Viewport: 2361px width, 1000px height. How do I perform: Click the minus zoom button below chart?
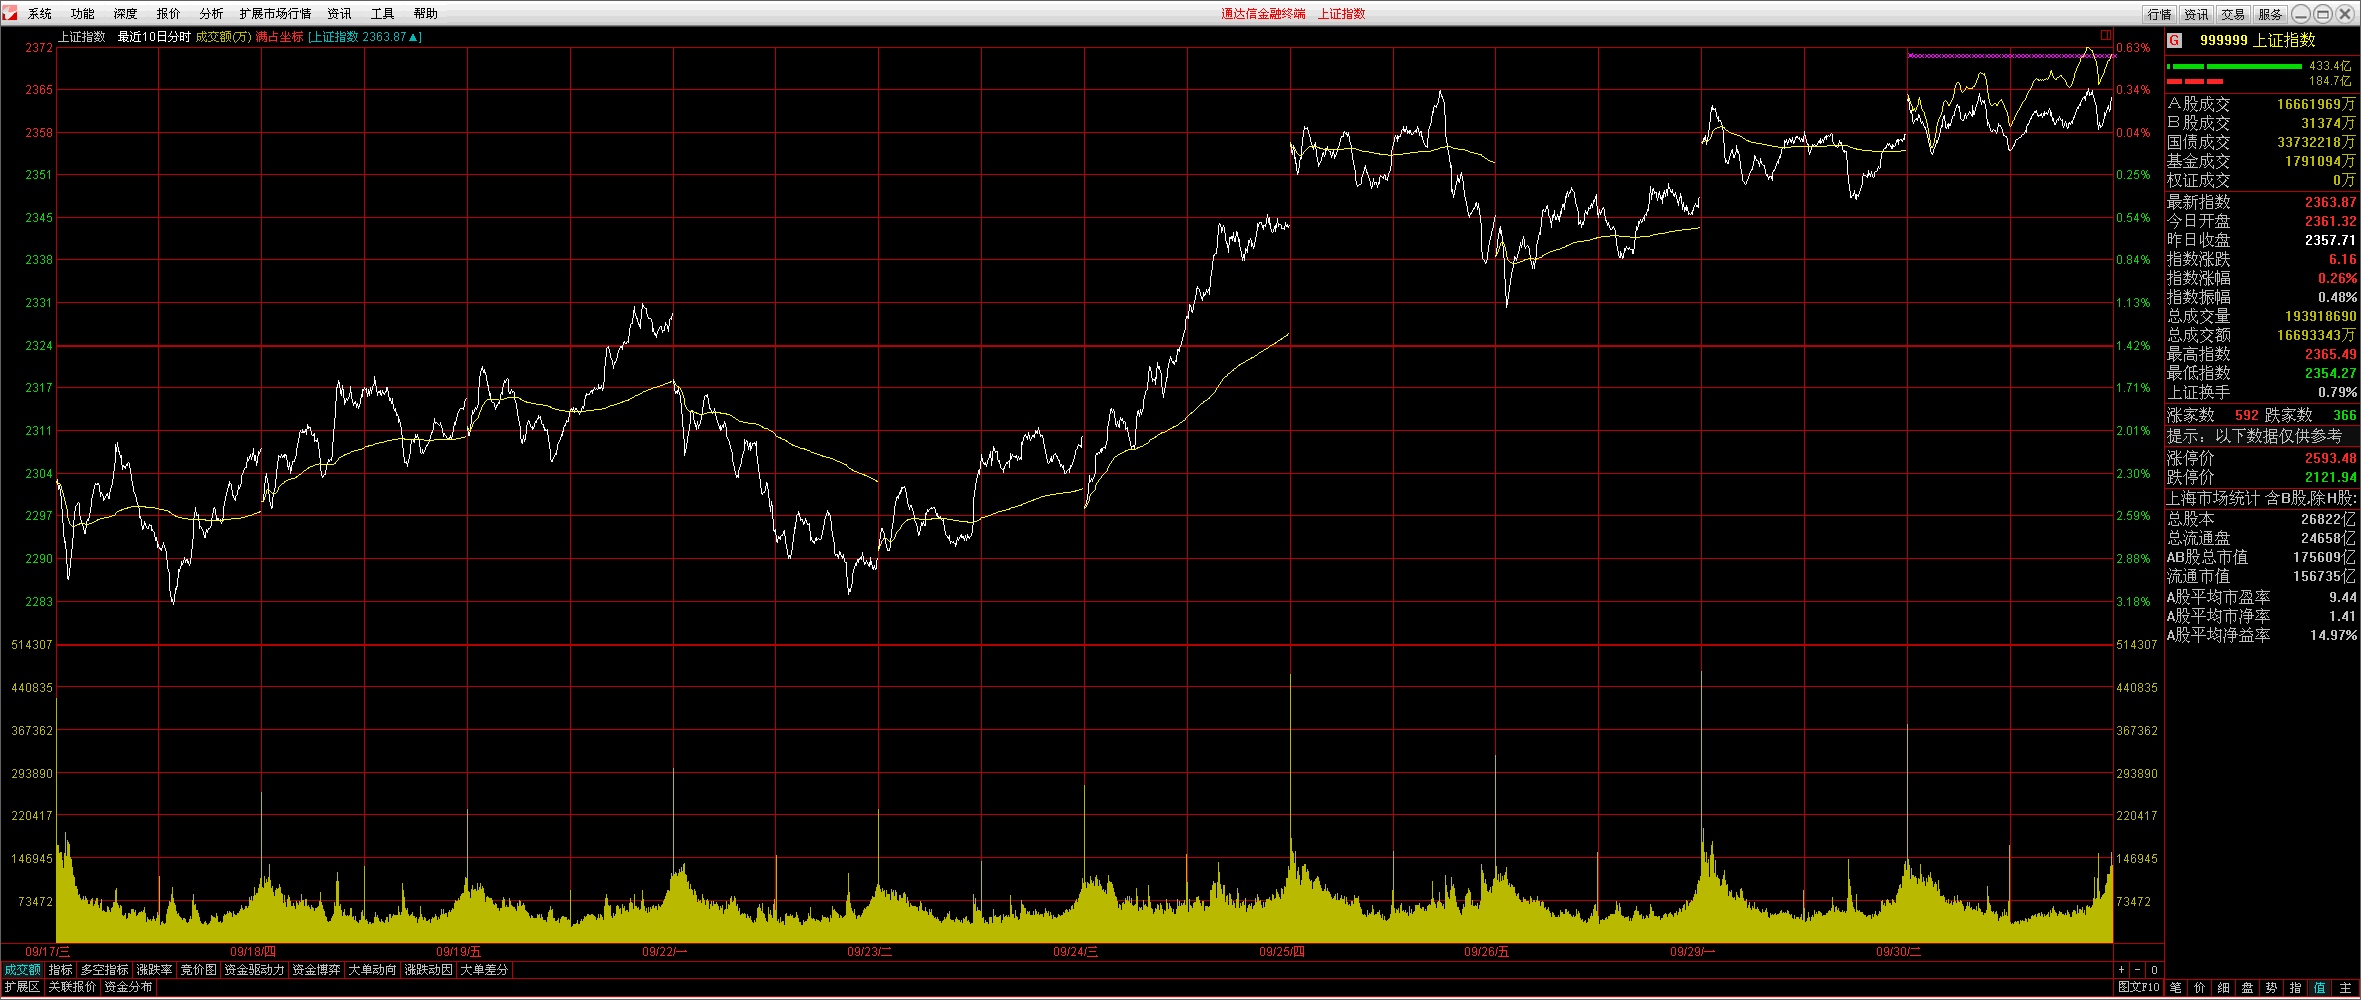coord(2137,970)
